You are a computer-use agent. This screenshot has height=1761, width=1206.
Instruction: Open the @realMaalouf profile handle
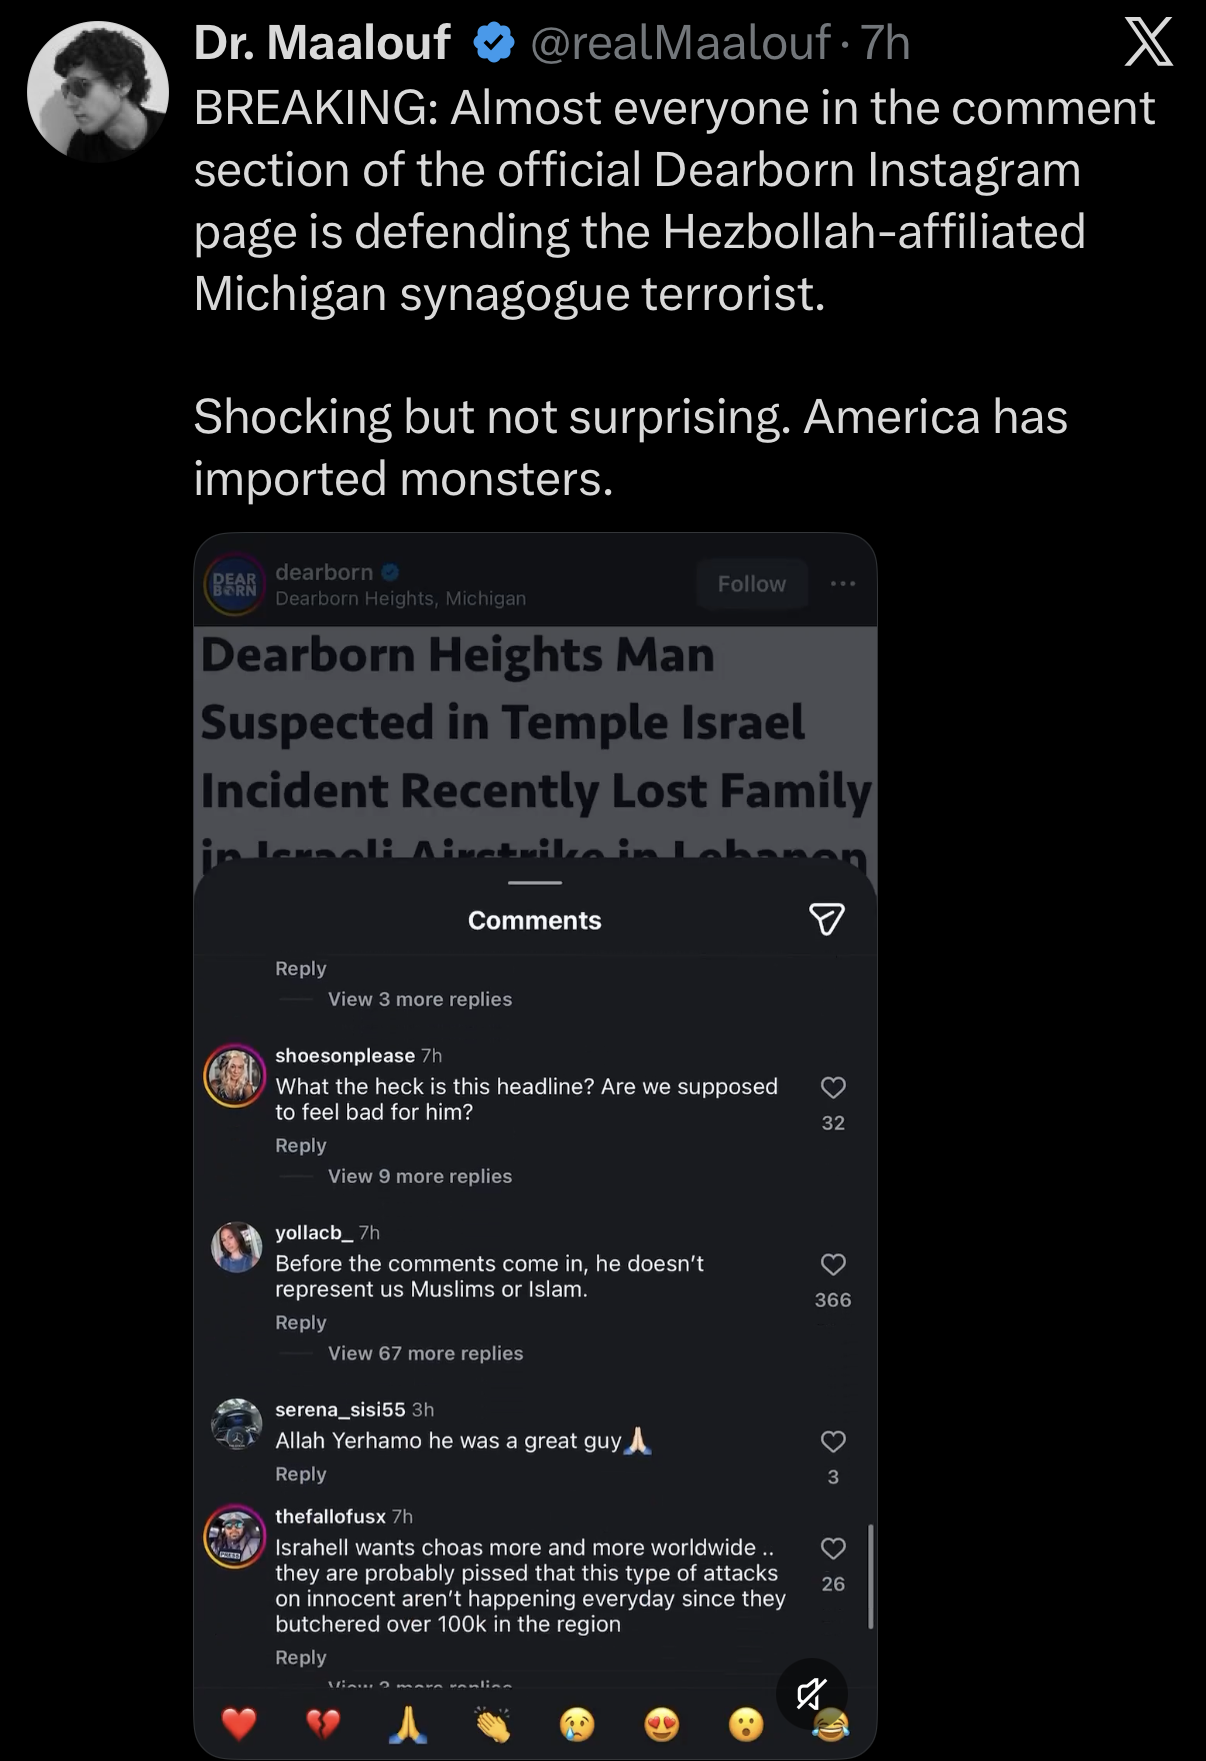(680, 43)
